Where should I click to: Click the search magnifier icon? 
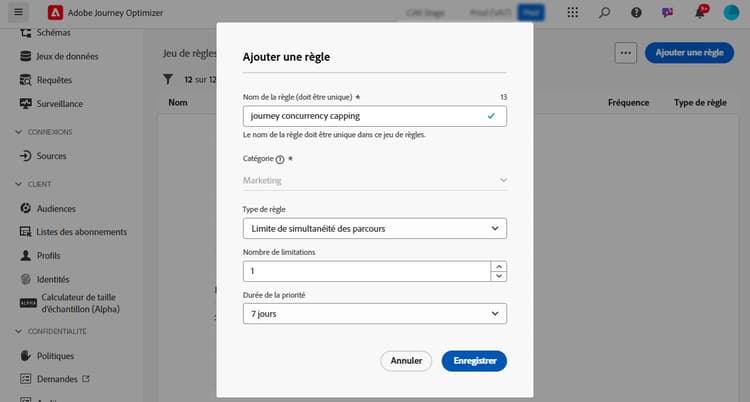click(604, 12)
